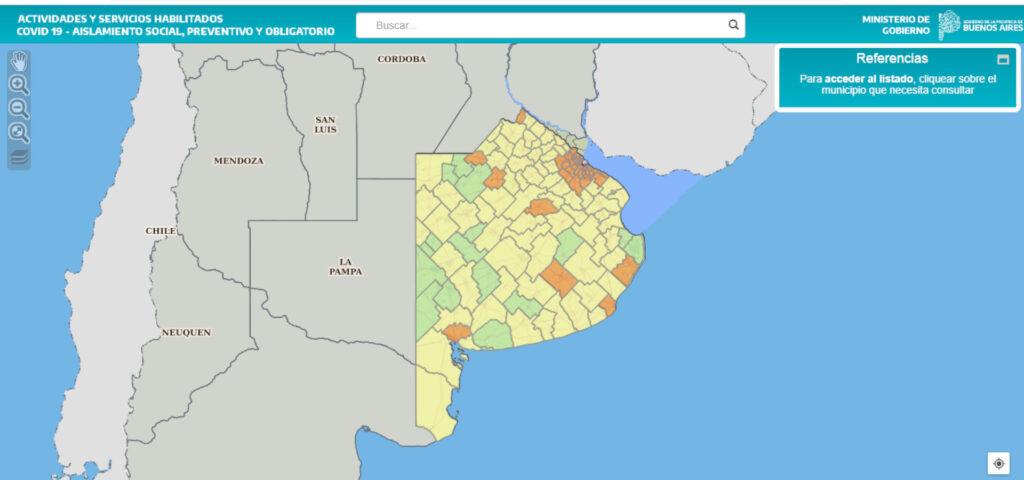Click the Ministerio de Gobierno header text
The width and height of the screenshot is (1024, 480).
pos(895,24)
